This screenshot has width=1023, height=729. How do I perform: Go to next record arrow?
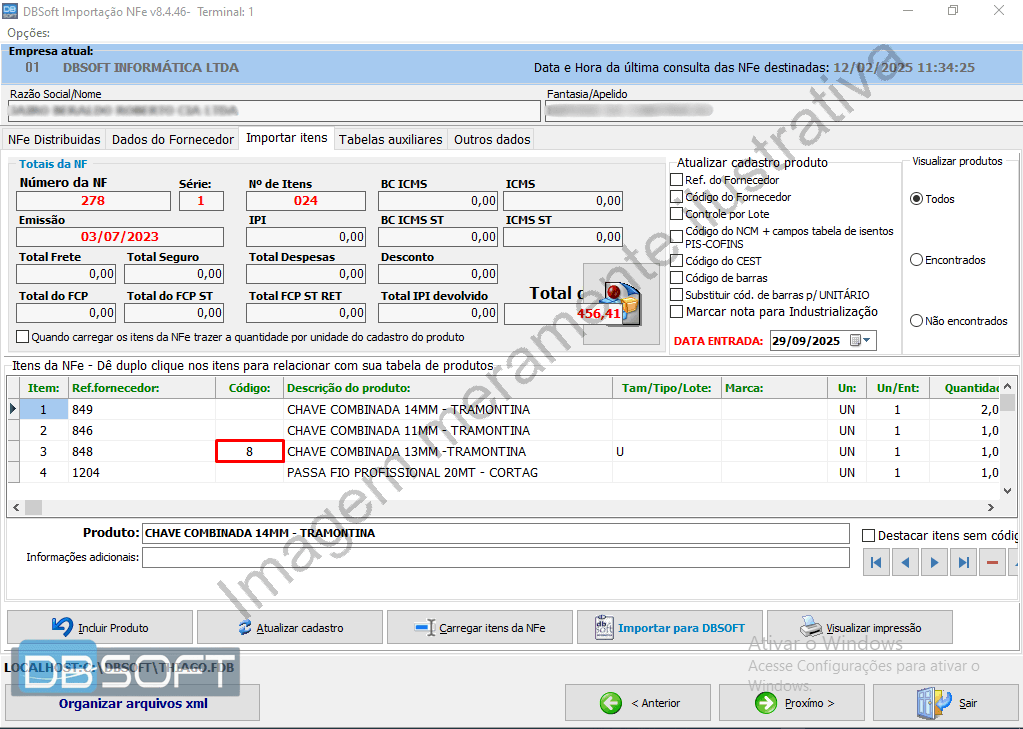coord(934,563)
